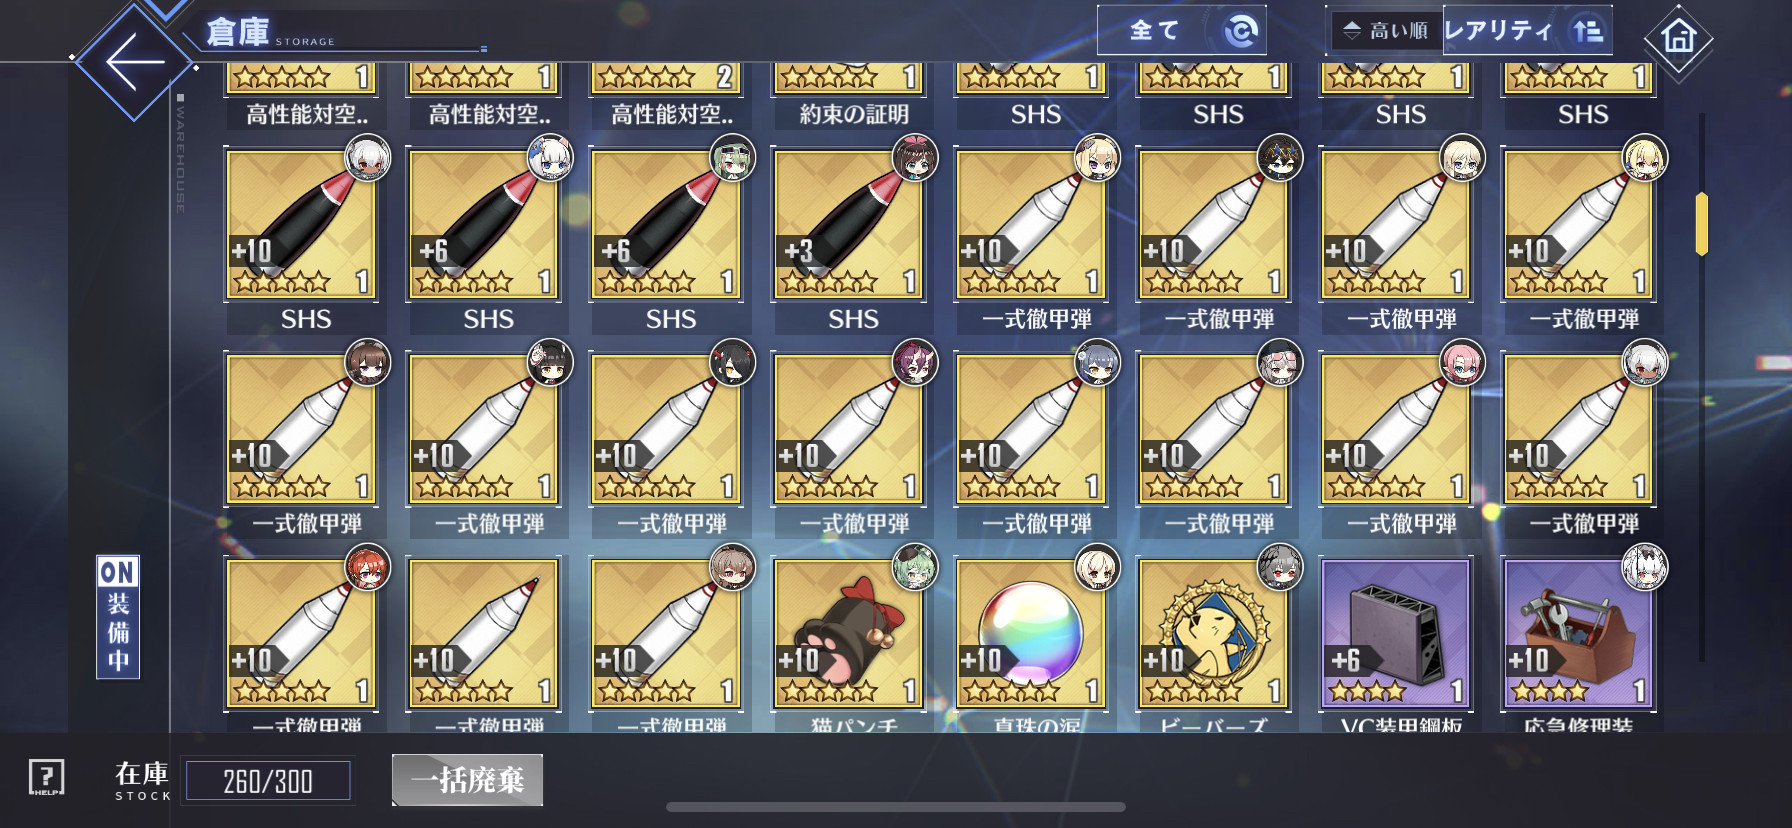Click the 一括廃棄 bulk discard button
Viewport: 1792px width, 828px height.
pyautogui.click(x=467, y=780)
